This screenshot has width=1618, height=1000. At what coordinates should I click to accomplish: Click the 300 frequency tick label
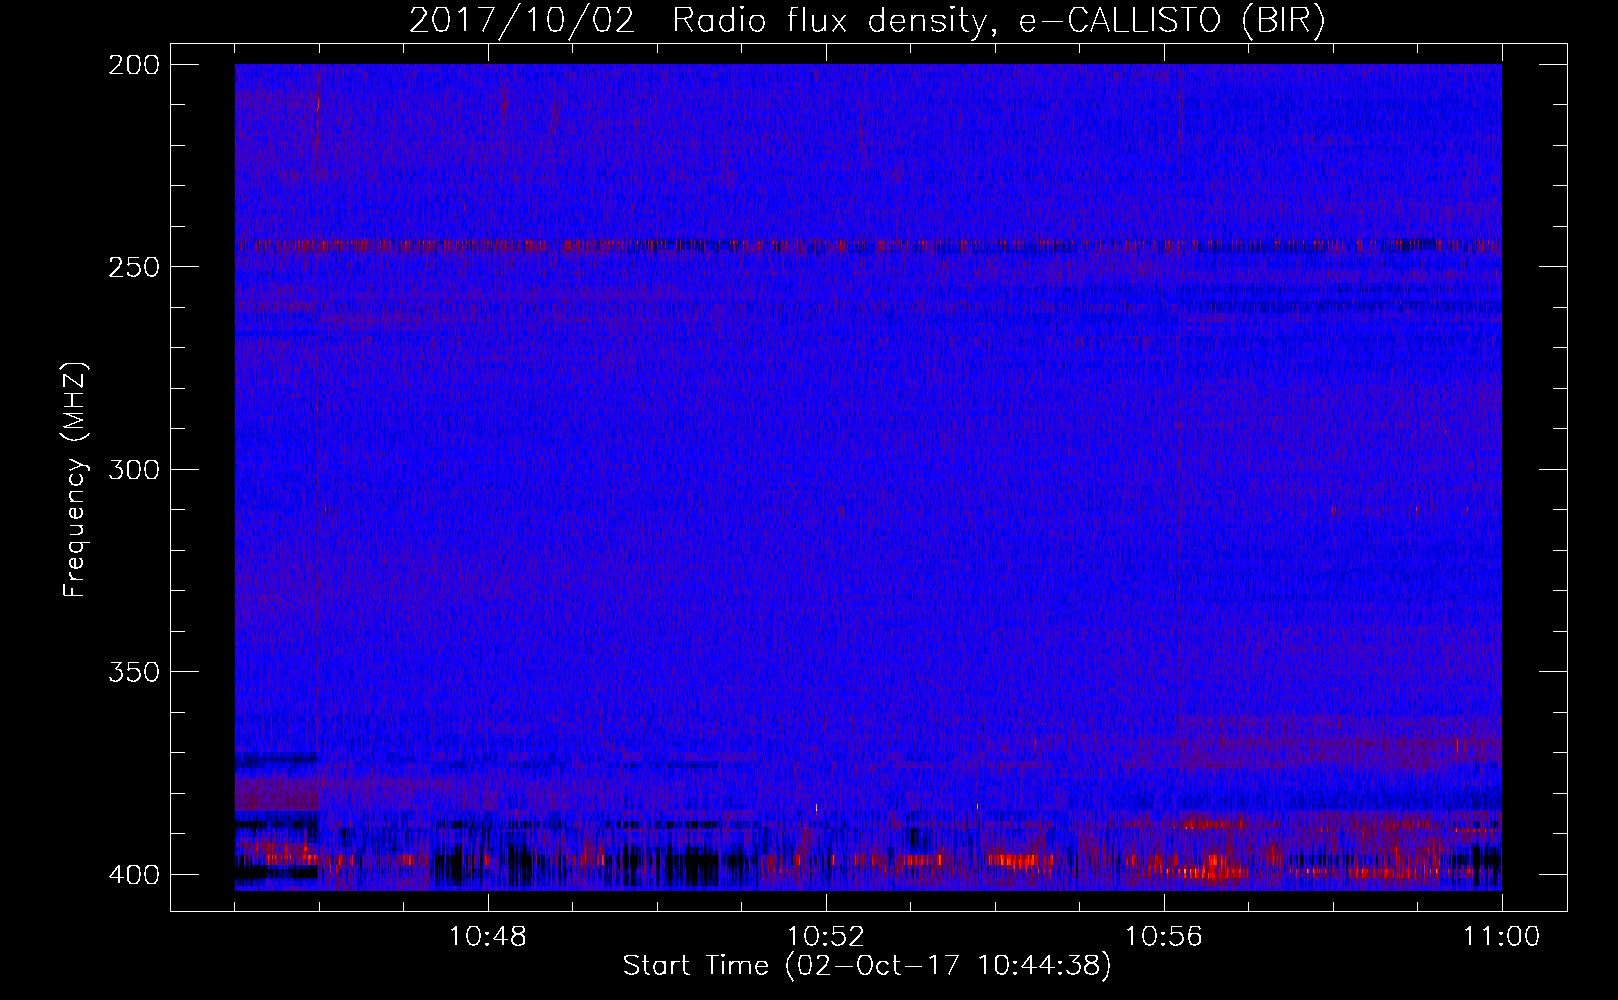coord(134,470)
